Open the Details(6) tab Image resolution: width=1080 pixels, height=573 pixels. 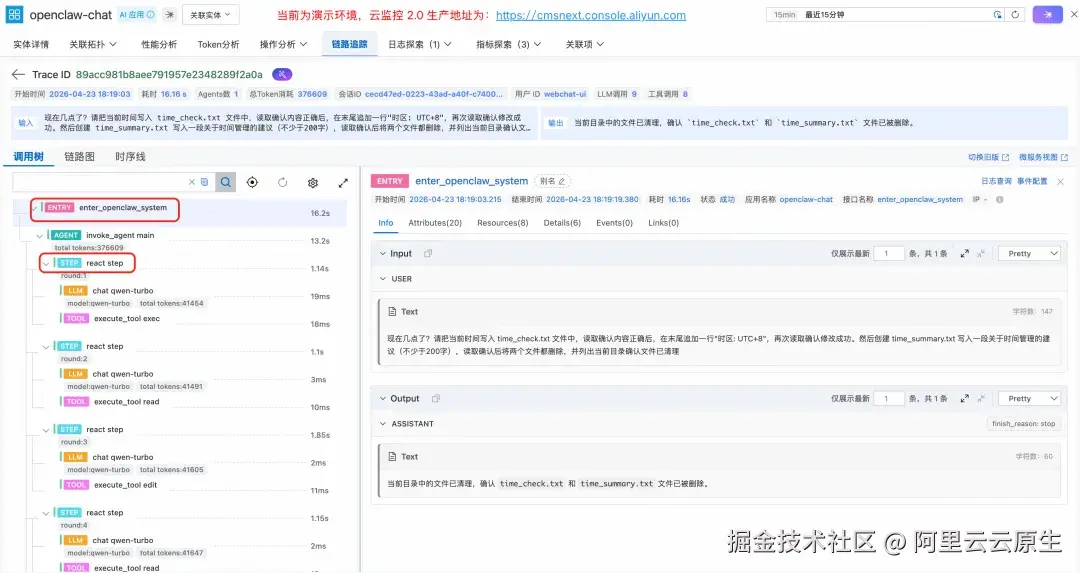coord(562,223)
